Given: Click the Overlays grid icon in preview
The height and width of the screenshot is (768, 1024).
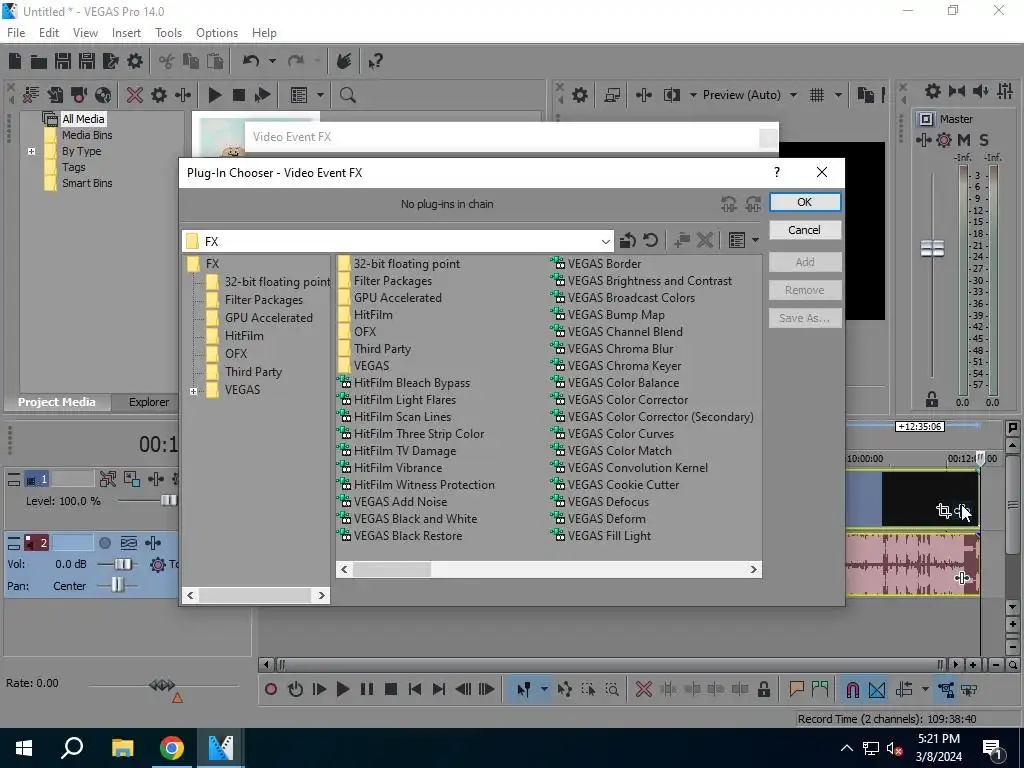Looking at the screenshot, I should (816, 95).
